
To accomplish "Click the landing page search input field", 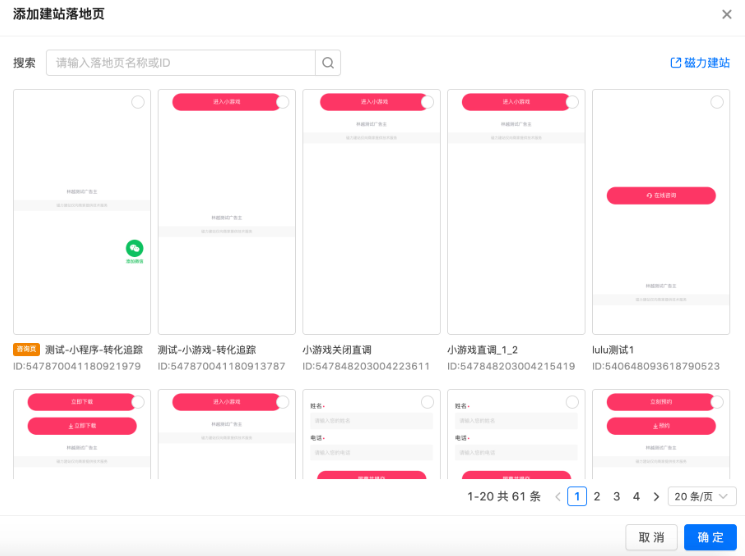I will point(181,63).
